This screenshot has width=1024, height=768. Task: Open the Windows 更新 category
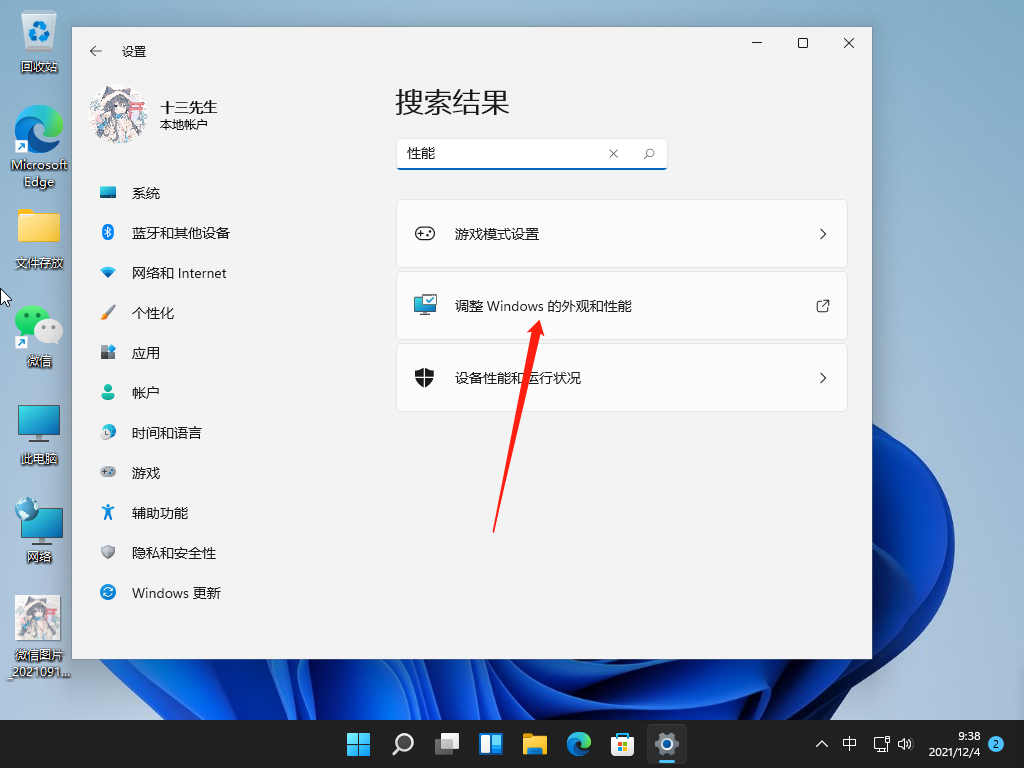(x=176, y=593)
